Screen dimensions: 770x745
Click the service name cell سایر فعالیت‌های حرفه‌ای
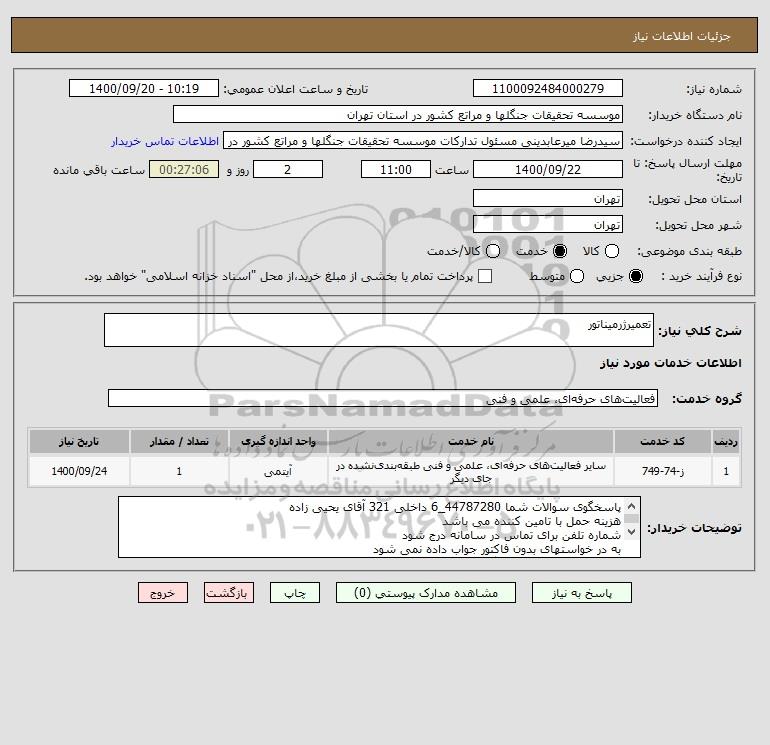(471, 471)
